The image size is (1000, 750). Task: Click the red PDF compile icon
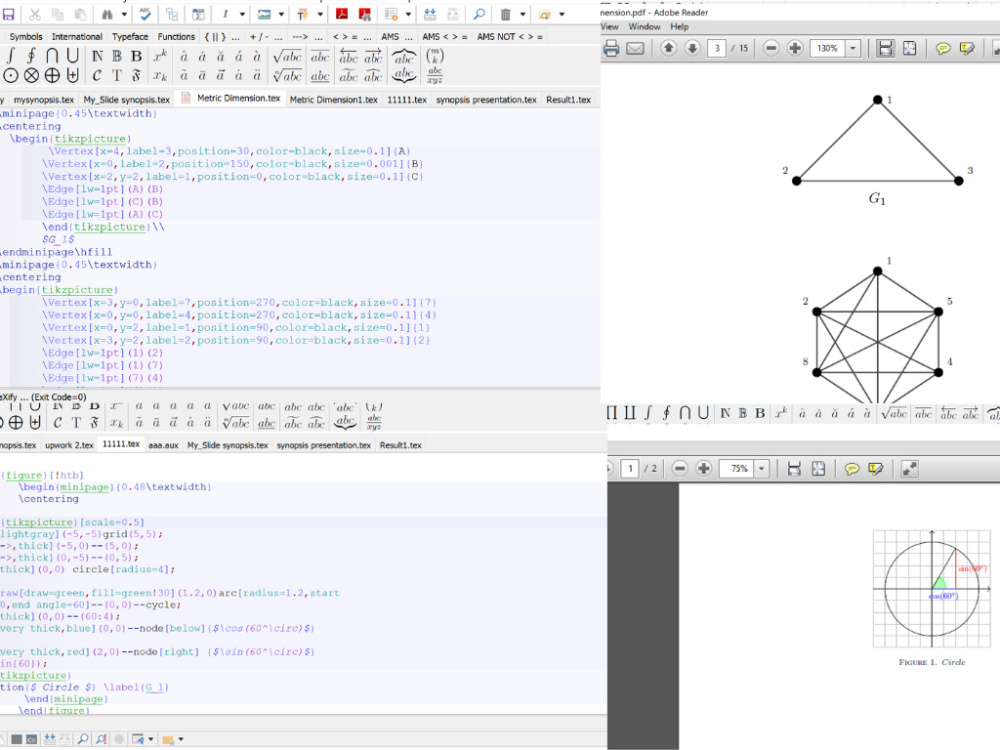click(342, 14)
